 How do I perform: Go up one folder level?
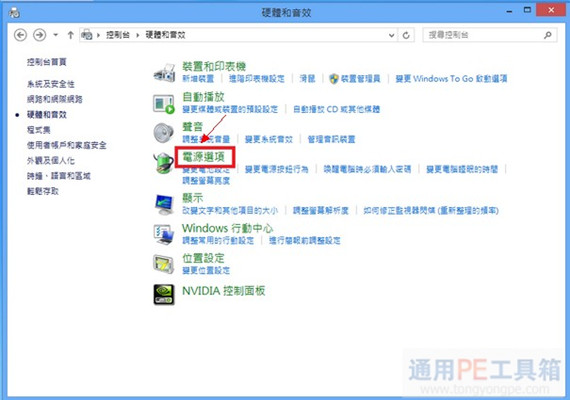[x=71, y=35]
